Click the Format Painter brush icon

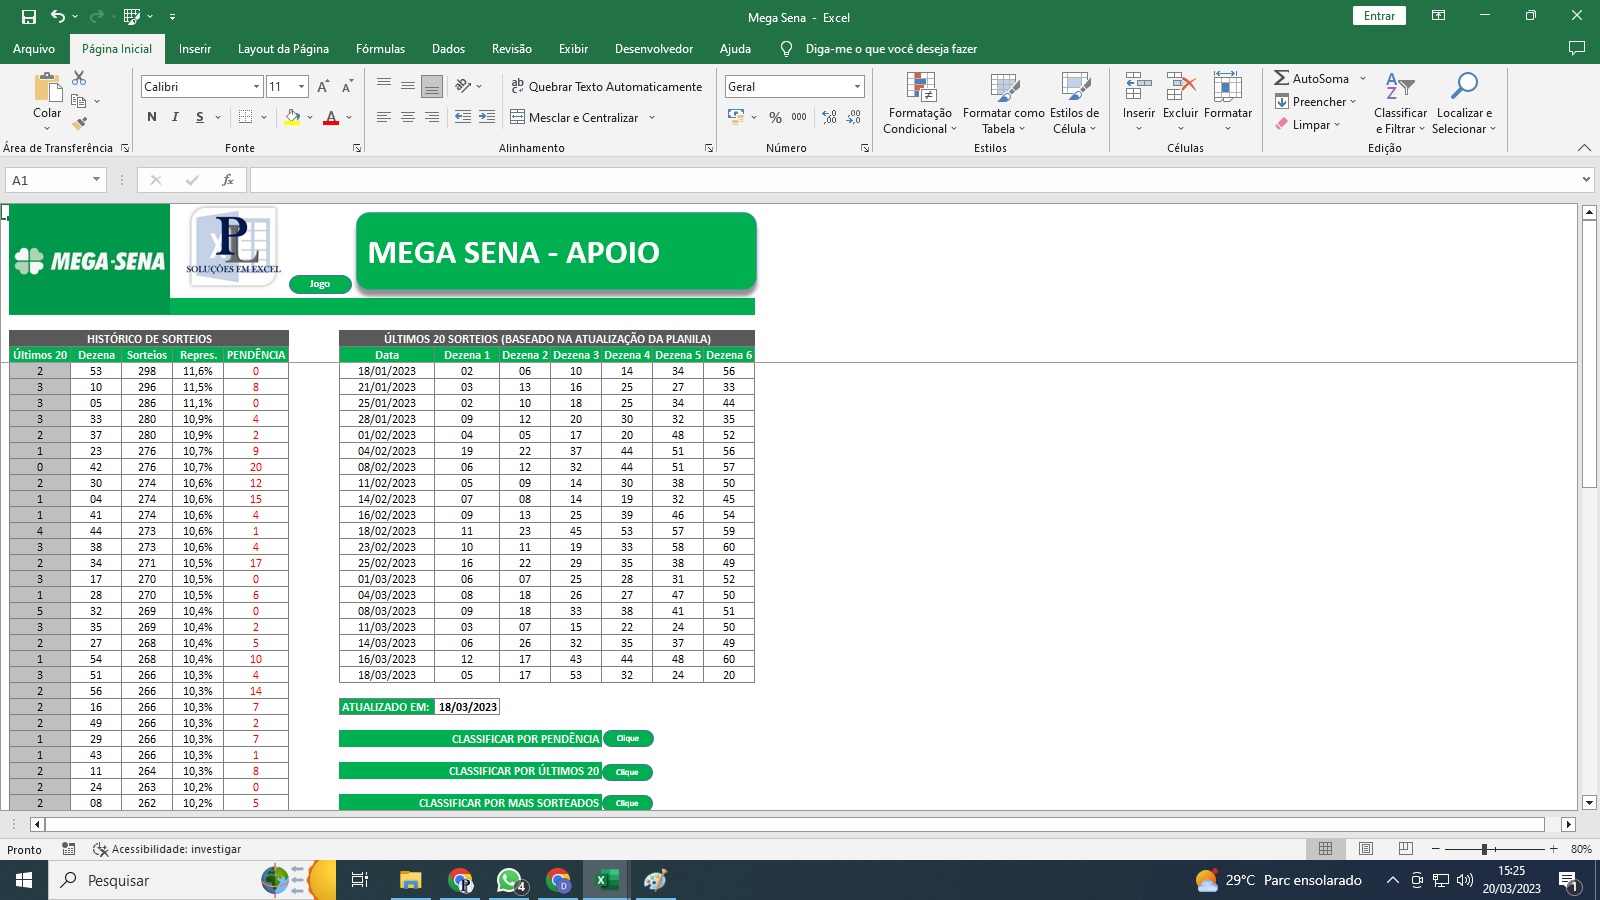tap(80, 124)
